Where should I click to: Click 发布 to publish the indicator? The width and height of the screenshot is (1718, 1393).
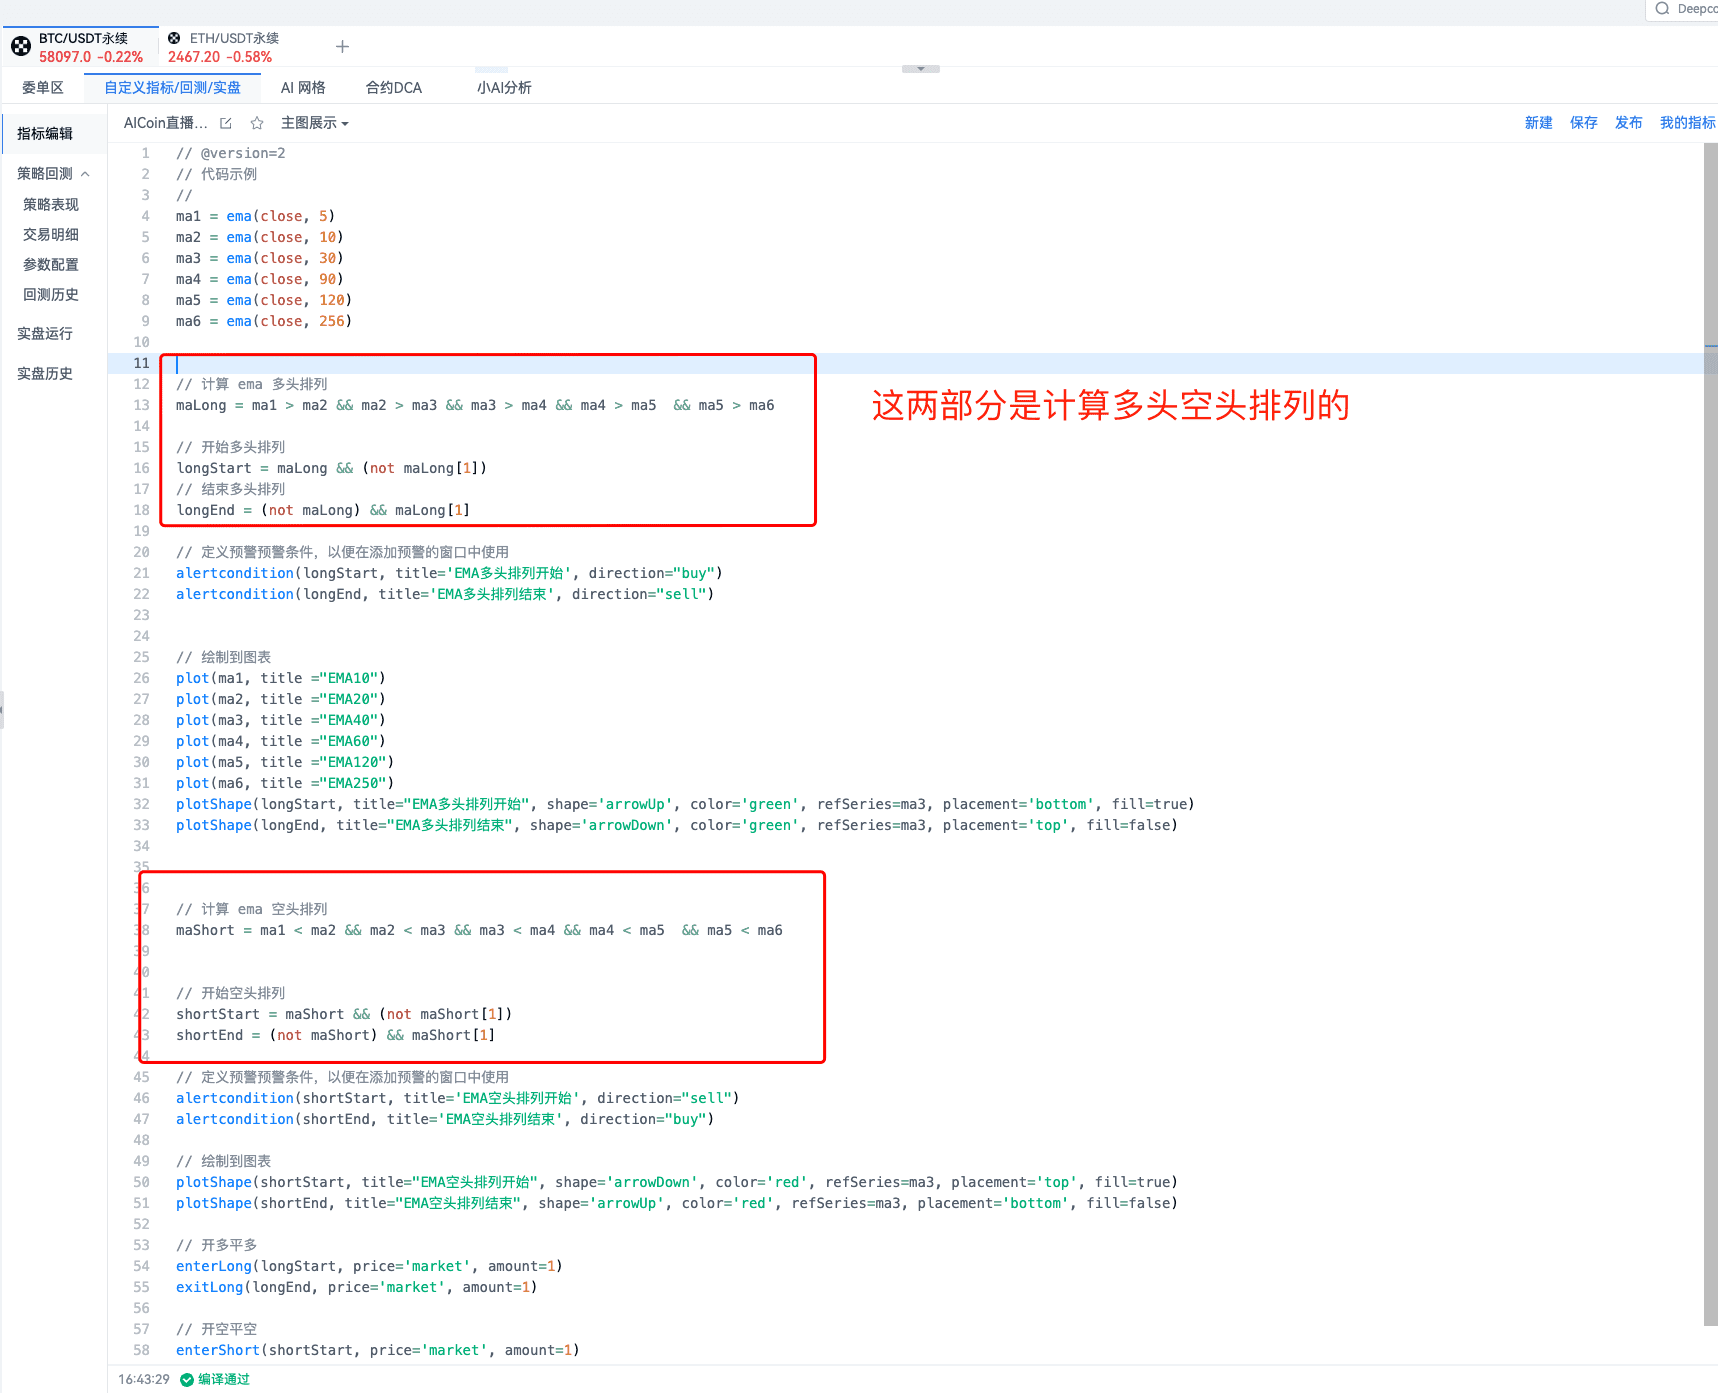pos(1628,123)
